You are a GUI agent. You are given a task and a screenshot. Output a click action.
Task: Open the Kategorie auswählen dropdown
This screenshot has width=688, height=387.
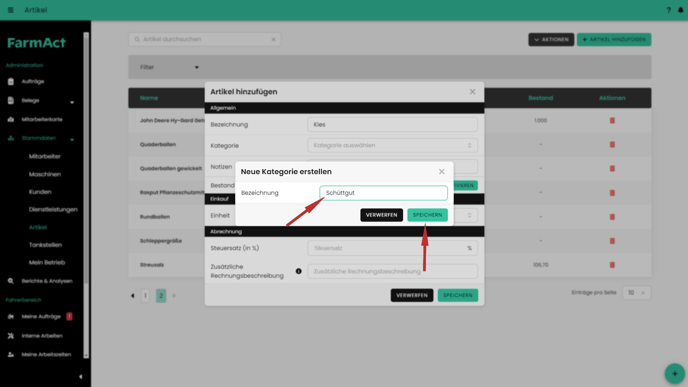coord(392,145)
